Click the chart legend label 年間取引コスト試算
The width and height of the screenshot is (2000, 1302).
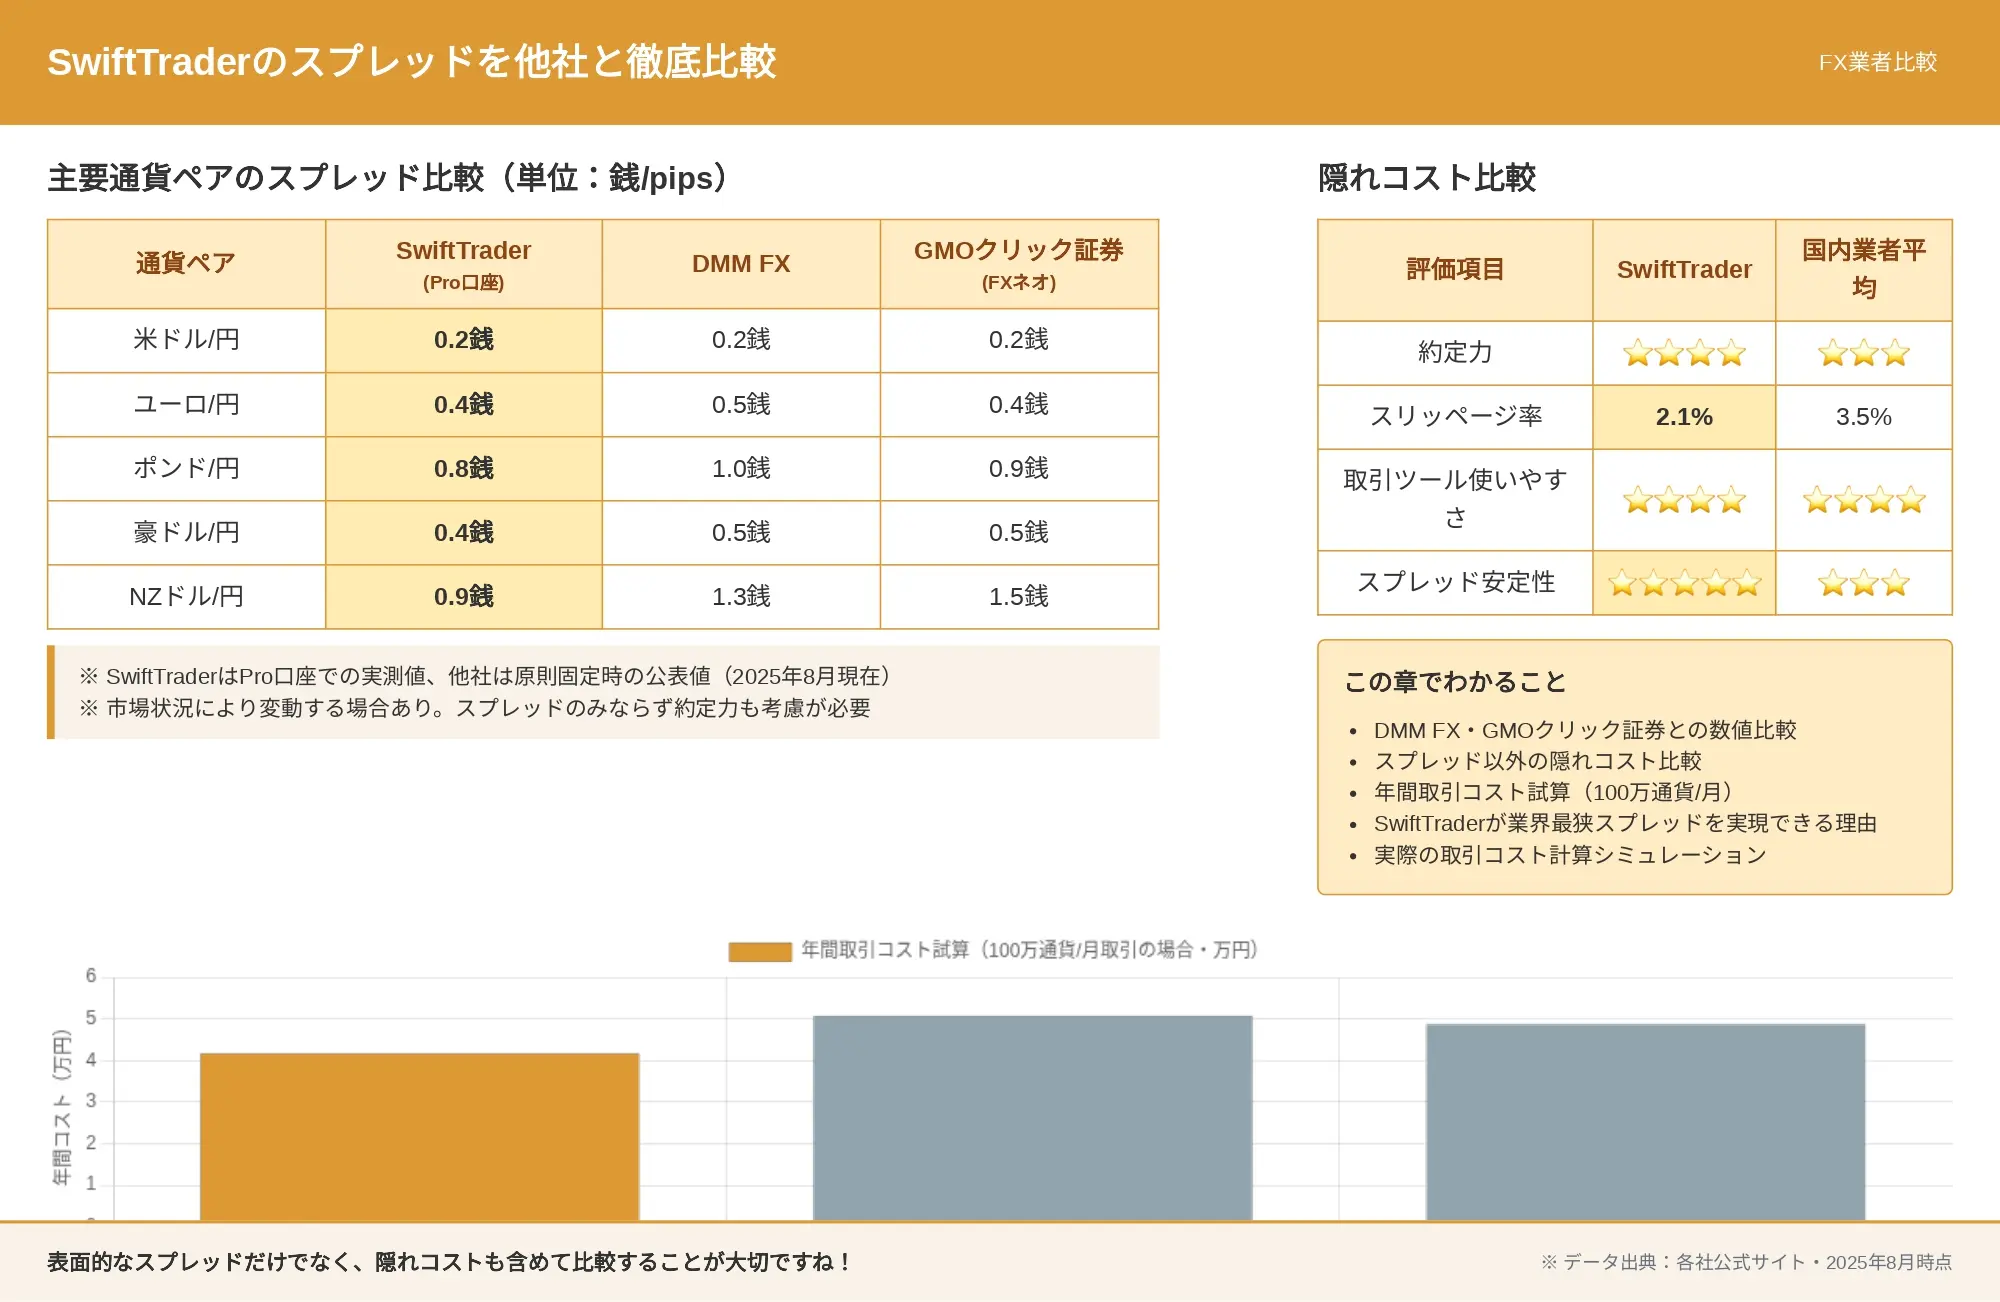[1029, 950]
